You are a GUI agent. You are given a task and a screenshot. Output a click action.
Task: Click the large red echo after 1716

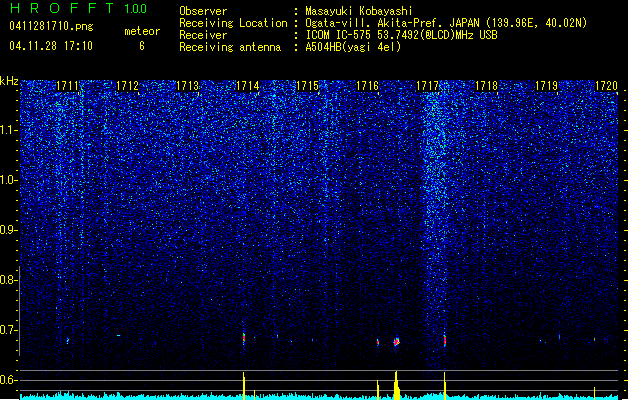(x=396, y=342)
